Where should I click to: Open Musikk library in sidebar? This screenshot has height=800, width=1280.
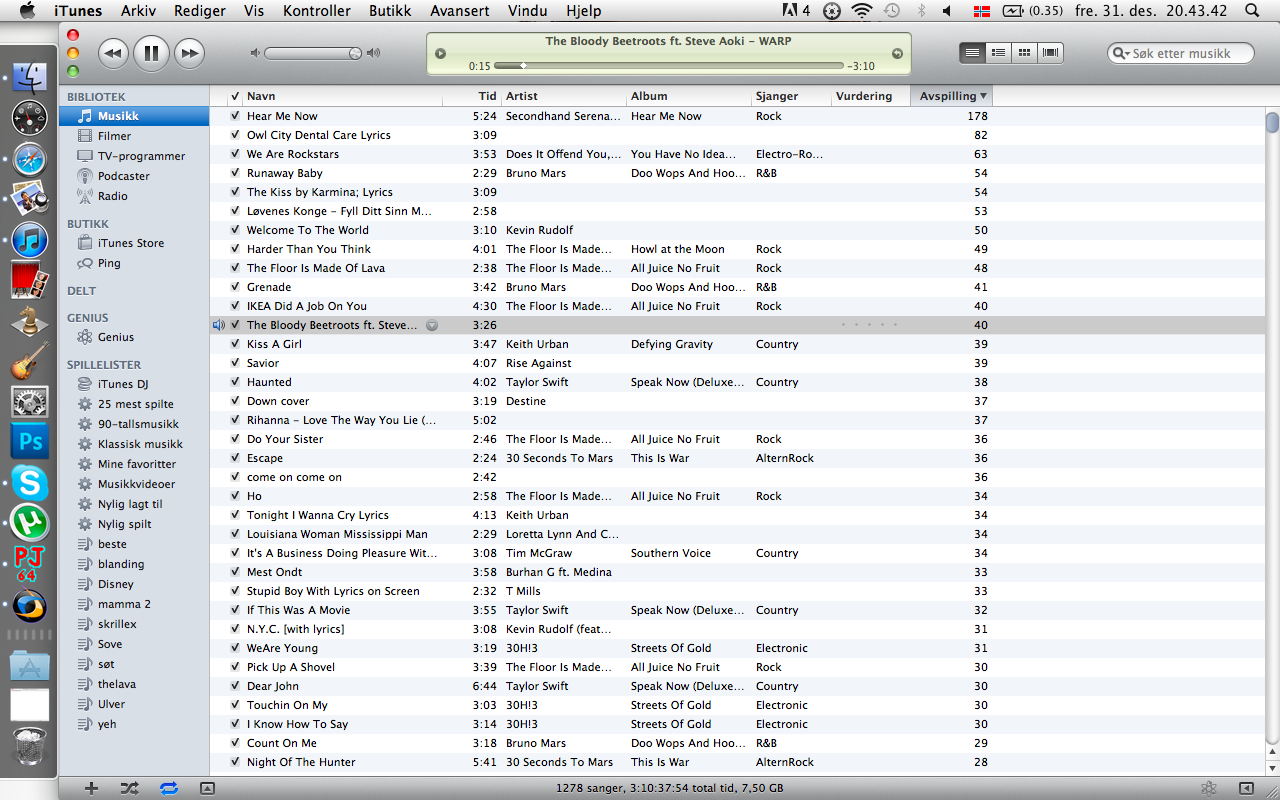click(x=134, y=116)
